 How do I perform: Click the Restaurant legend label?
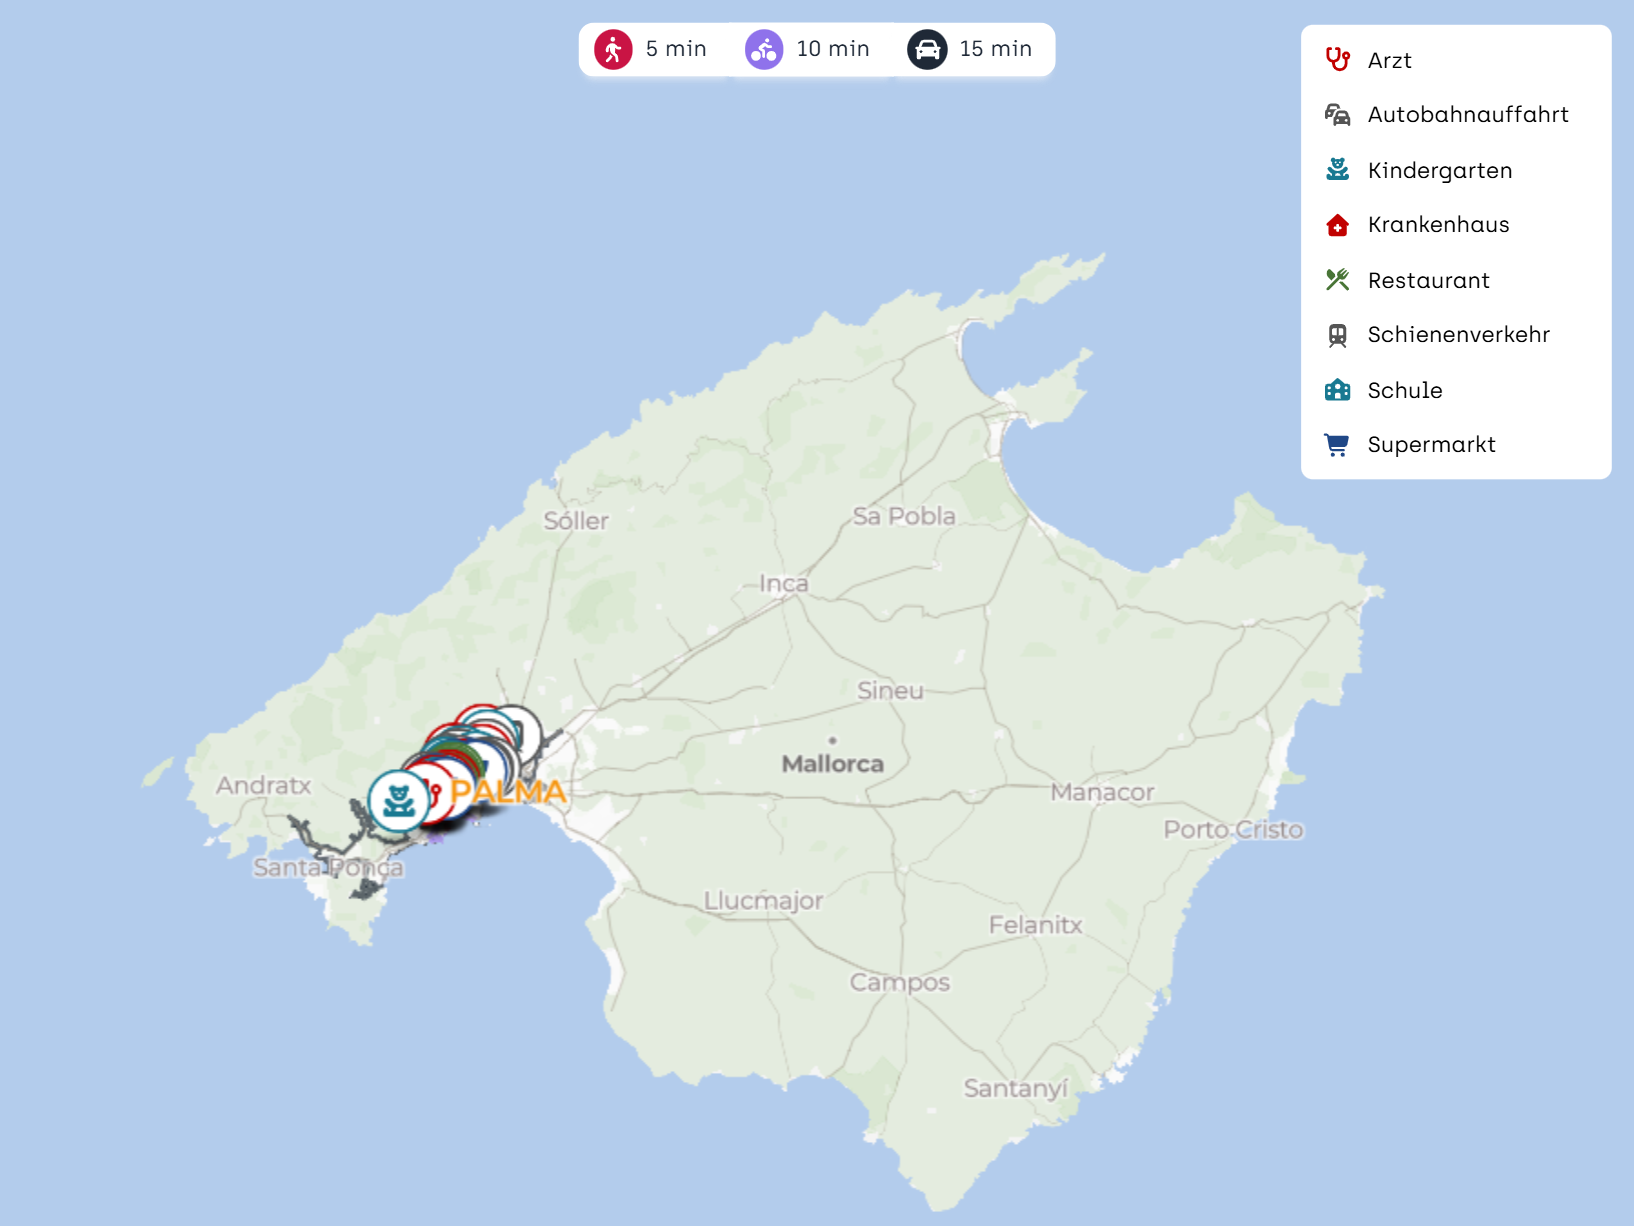[x=1428, y=280]
